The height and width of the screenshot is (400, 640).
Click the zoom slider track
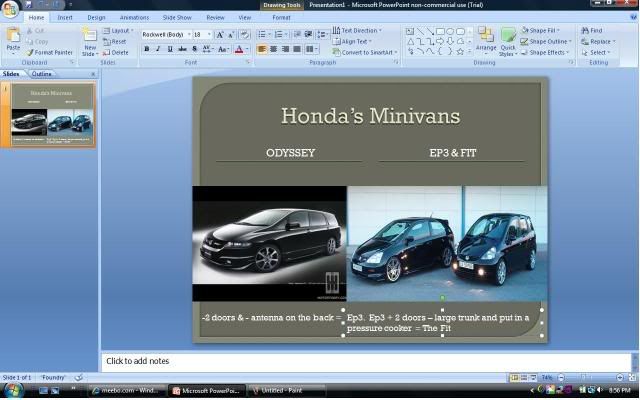point(590,378)
